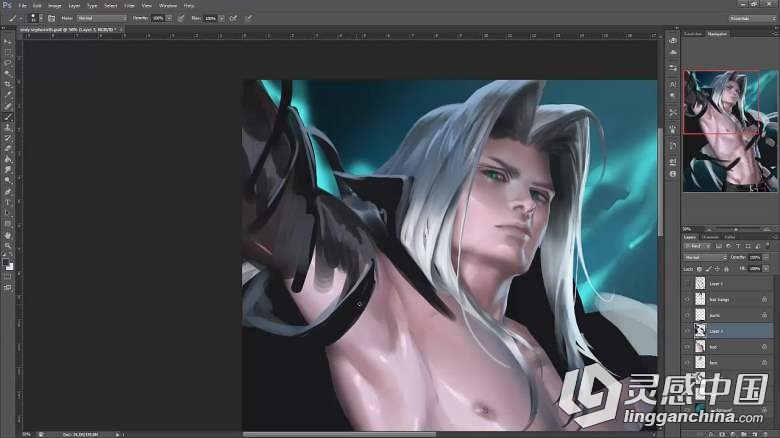This screenshot has width=780, height=438.
Task: Select the Clone Stamp tool
Action: click(x=7, y=128)
